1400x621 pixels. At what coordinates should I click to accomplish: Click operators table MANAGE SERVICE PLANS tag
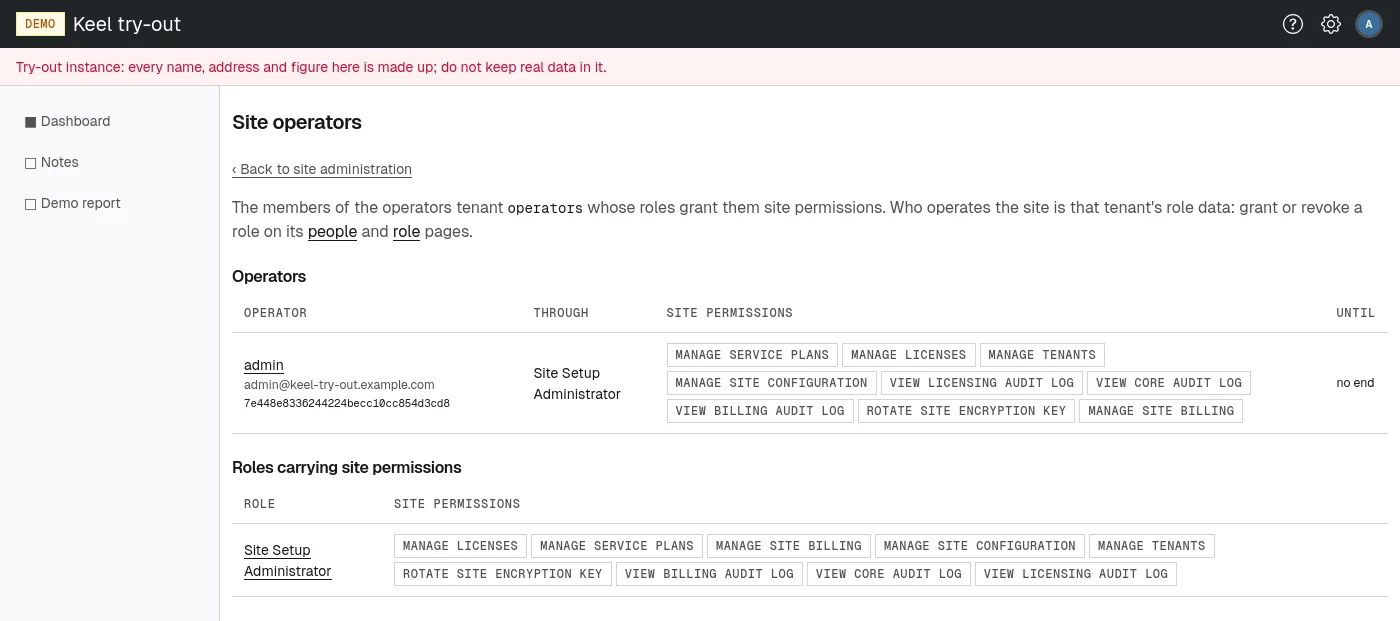click(752, 355)
